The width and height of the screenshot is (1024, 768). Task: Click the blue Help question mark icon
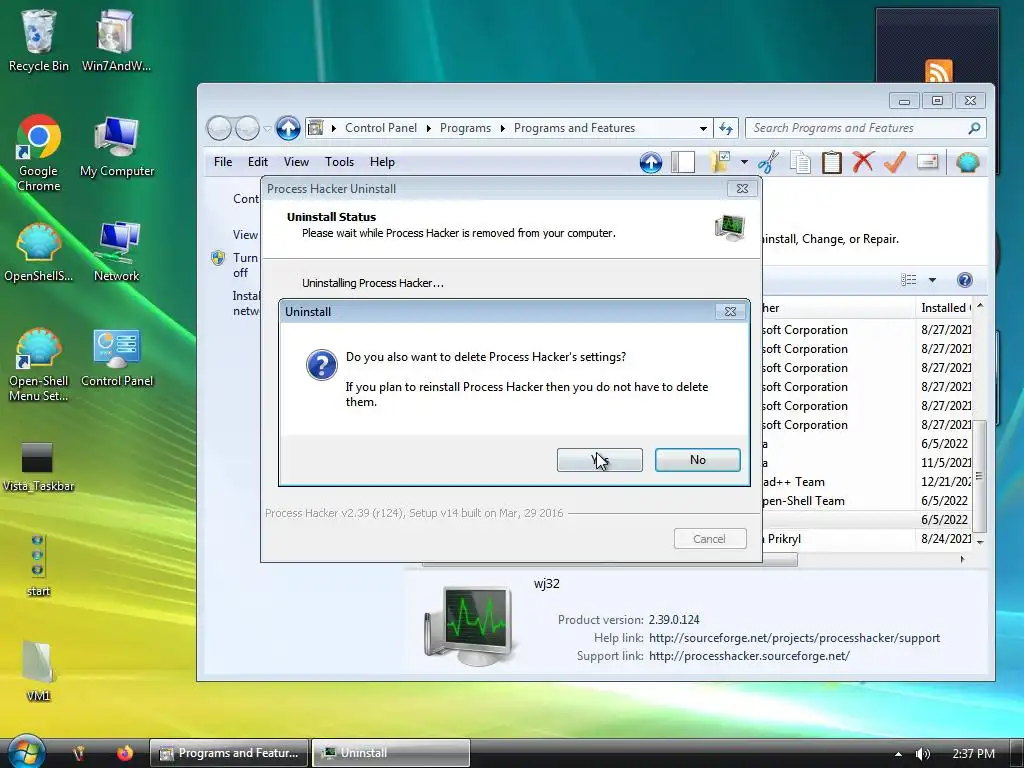pyautogui.click(x=965, y=280)
